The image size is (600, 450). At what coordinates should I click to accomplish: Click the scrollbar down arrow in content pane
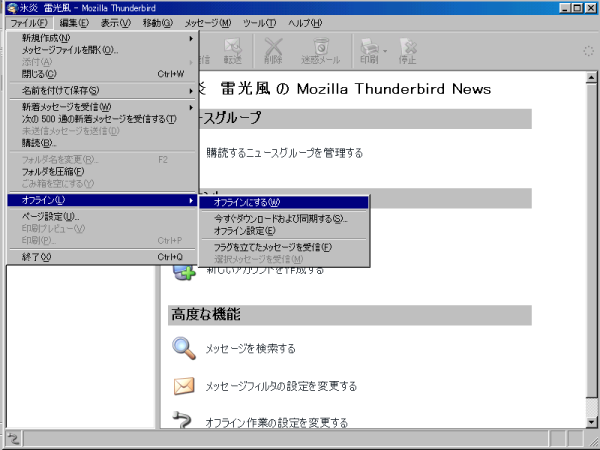point(591,422)
